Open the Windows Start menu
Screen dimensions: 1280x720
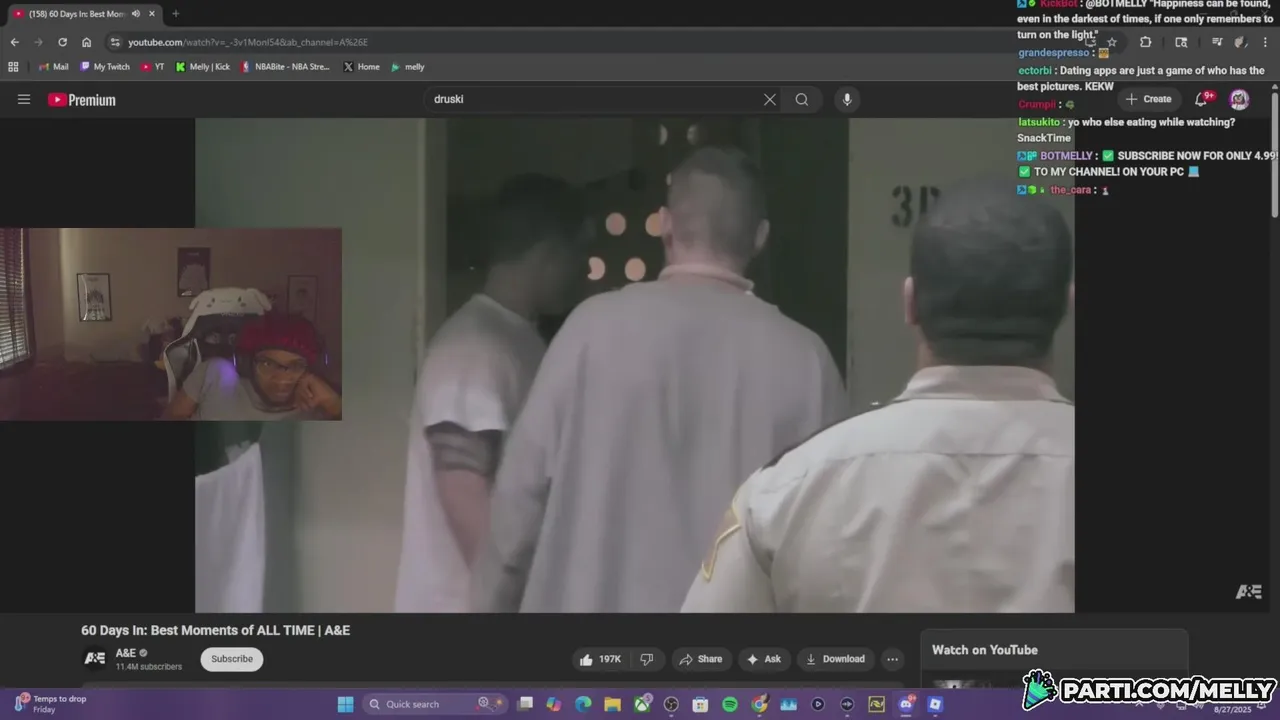345,704
